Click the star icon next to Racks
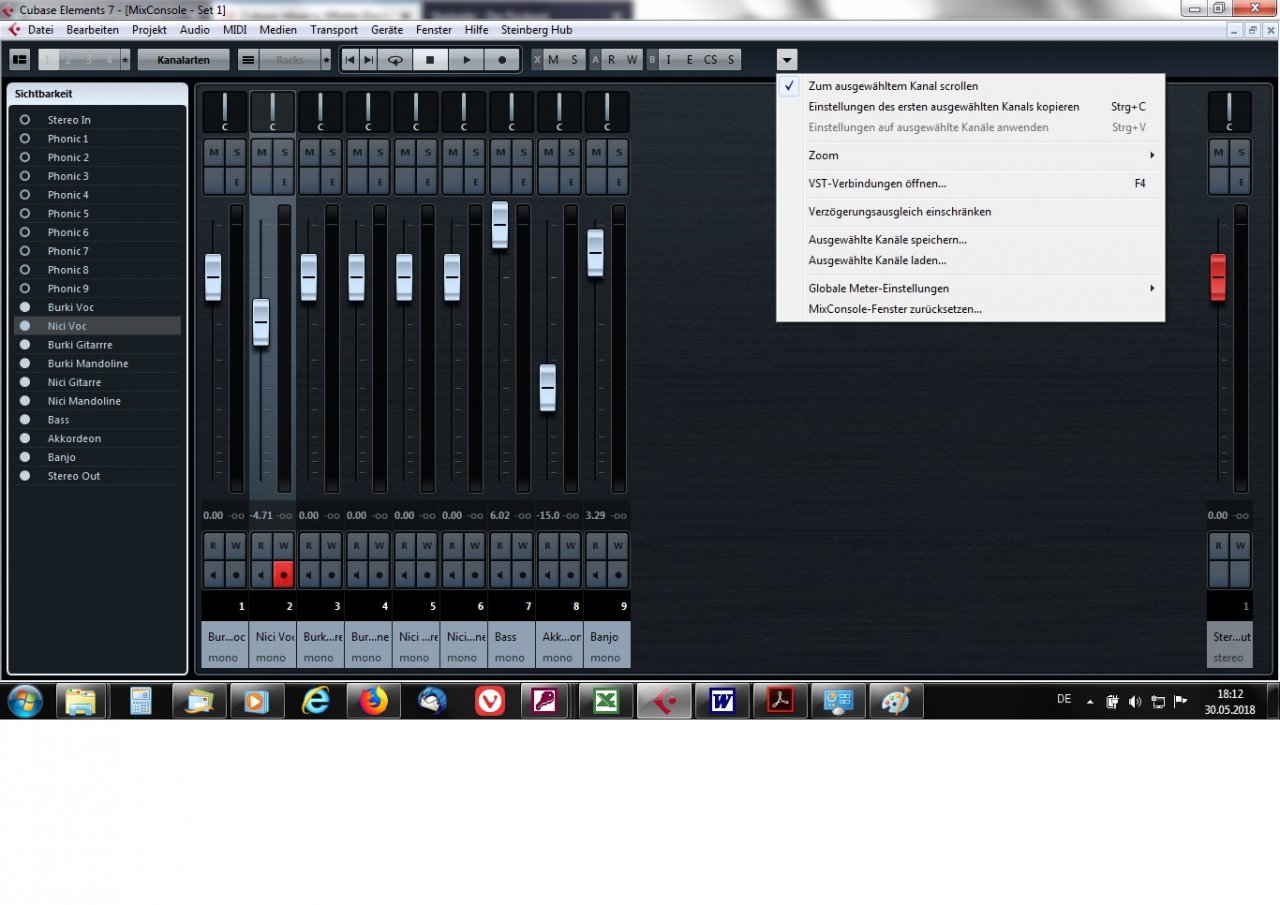The height and width of the screenshot is (905, 1280). tap(325, 60)
